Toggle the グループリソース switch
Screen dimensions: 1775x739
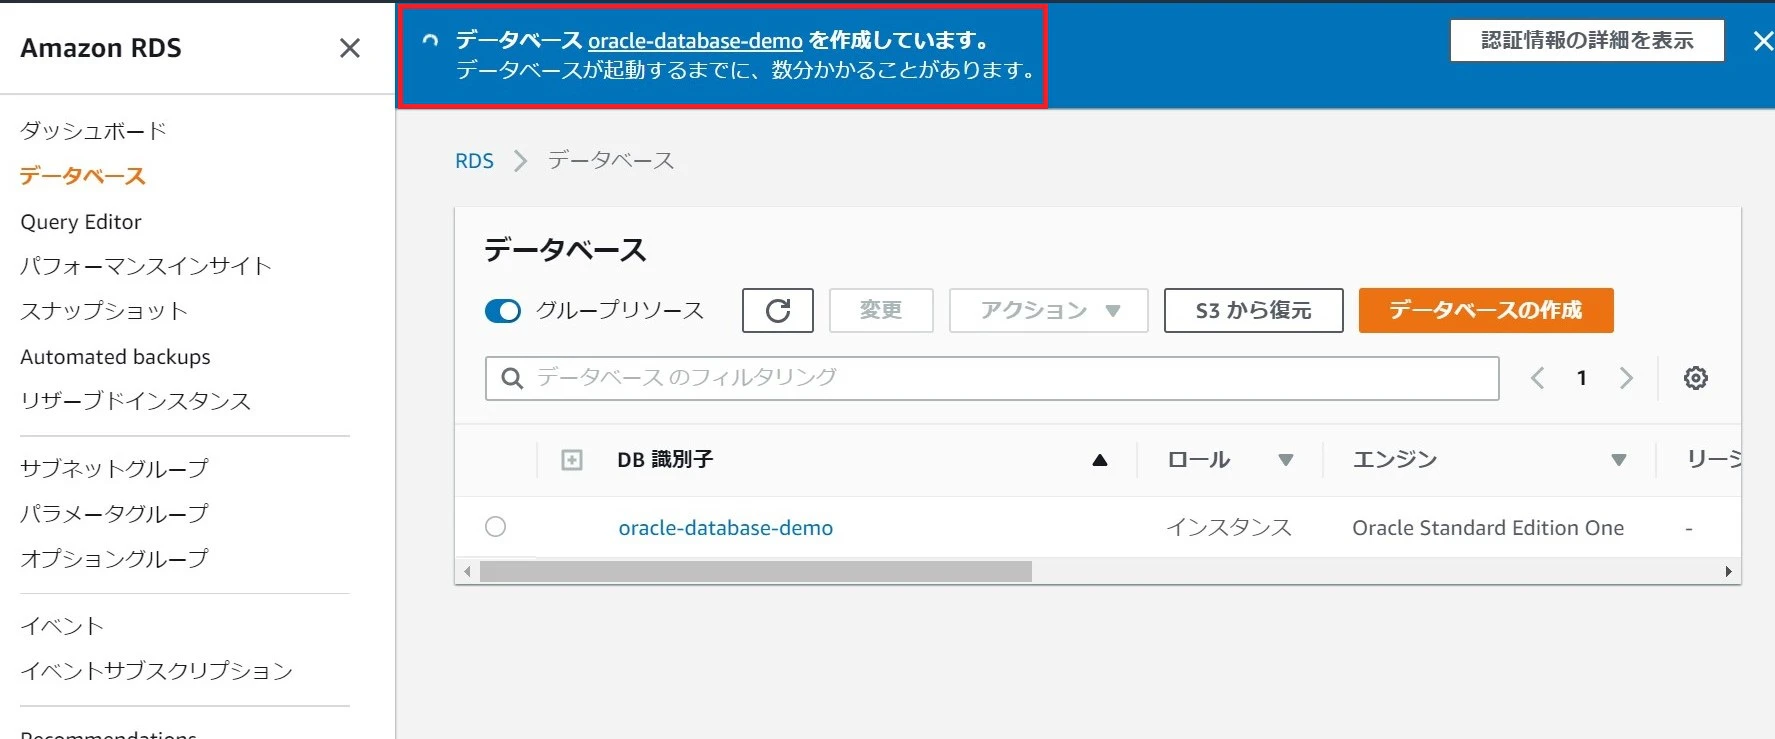[503, 311]
